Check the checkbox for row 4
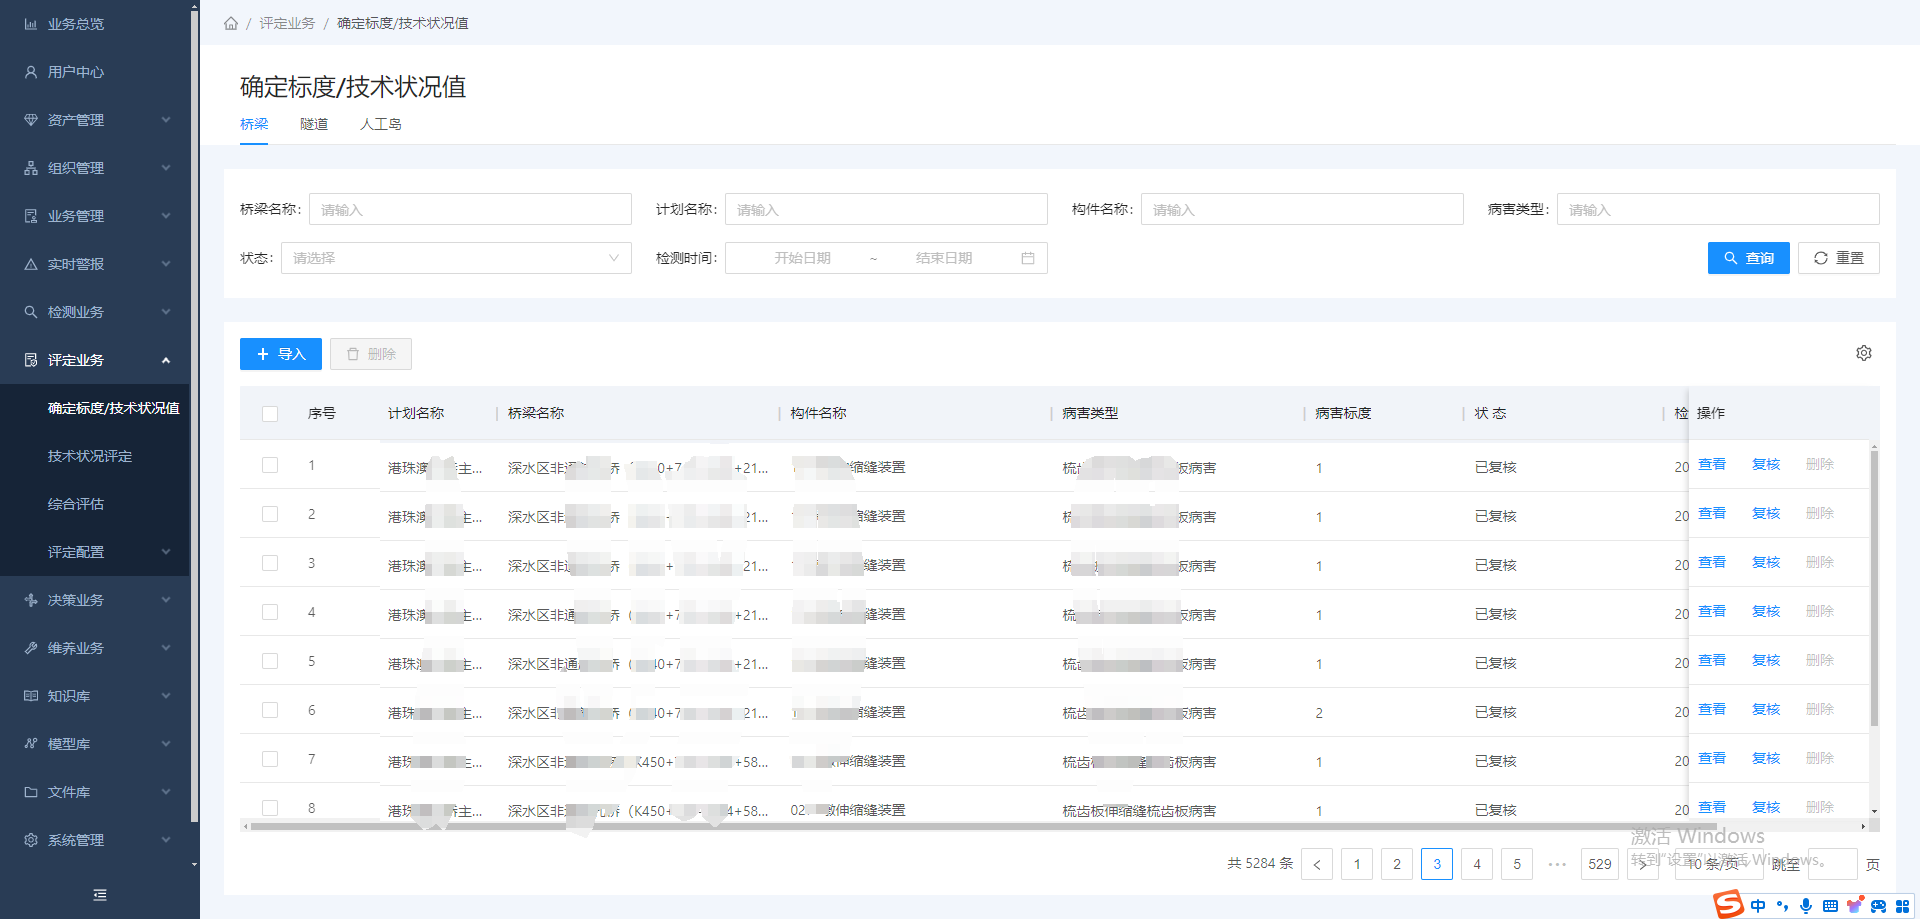Screen dimensions: 1920x919 pyautogui.click(x=270, y=612)
